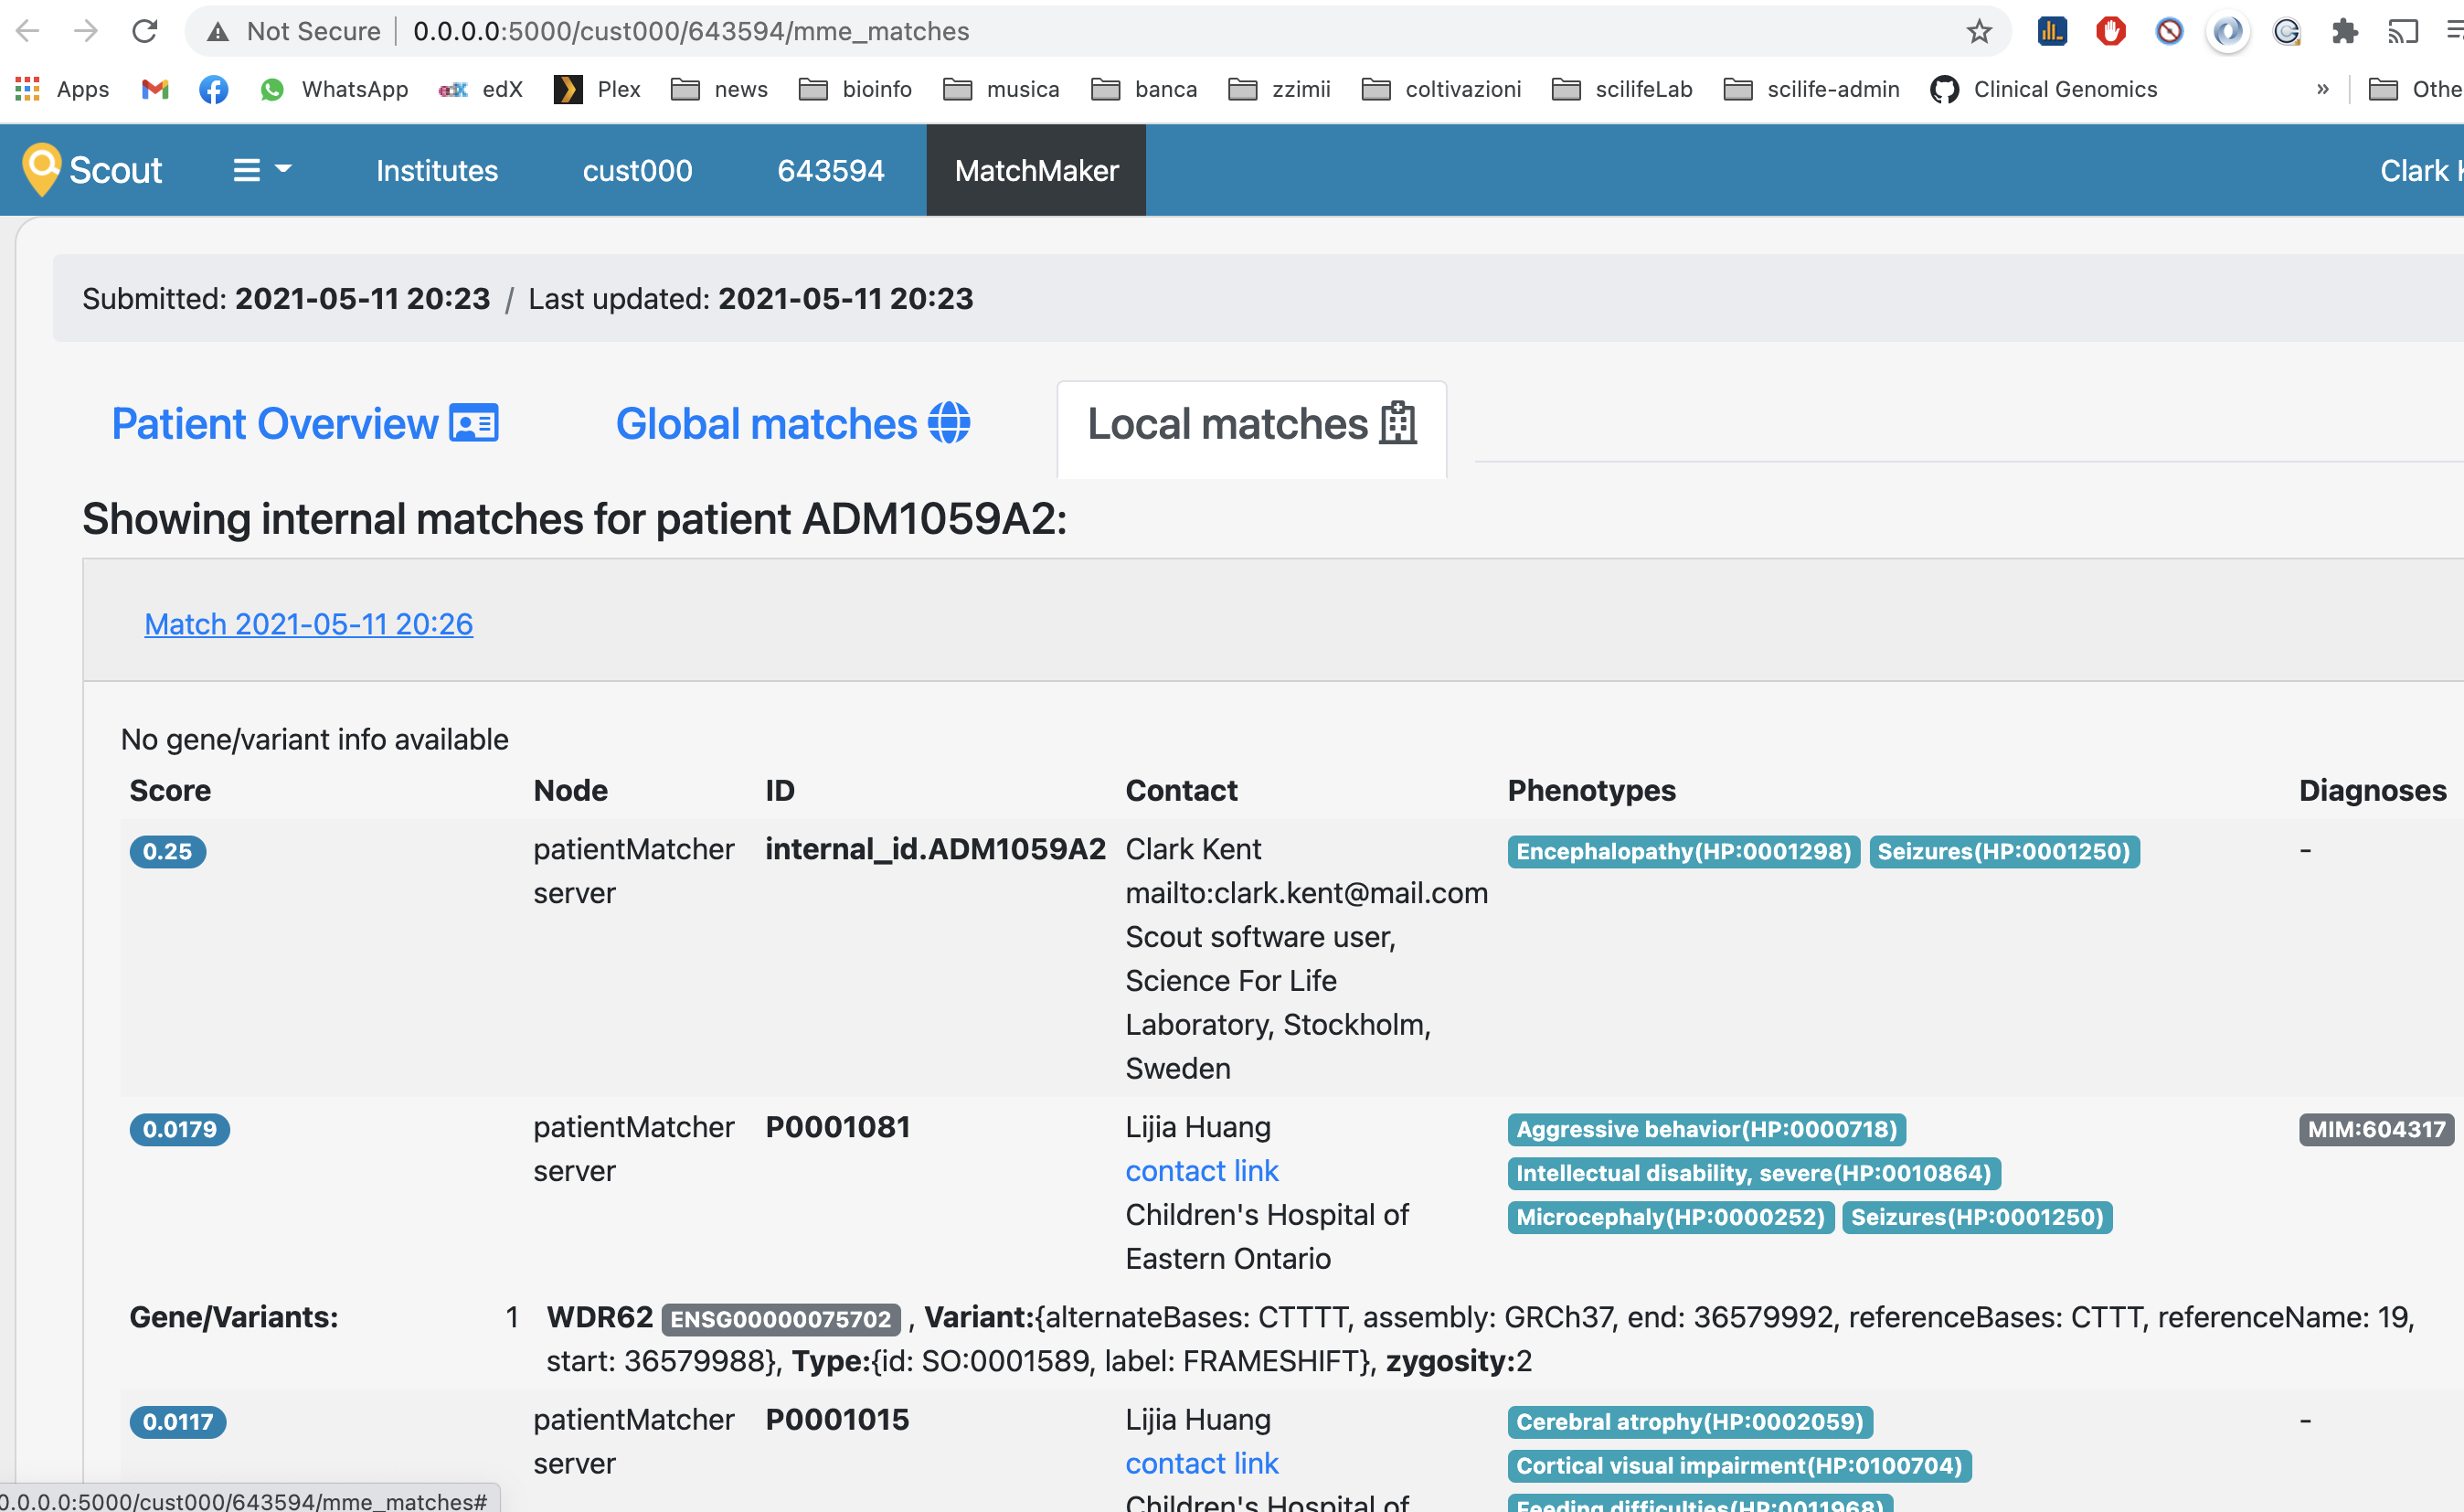Click the Grammarly-style G extension icon
Viewport: 2464px width, 1512px height.
[x=2286, y=32]
